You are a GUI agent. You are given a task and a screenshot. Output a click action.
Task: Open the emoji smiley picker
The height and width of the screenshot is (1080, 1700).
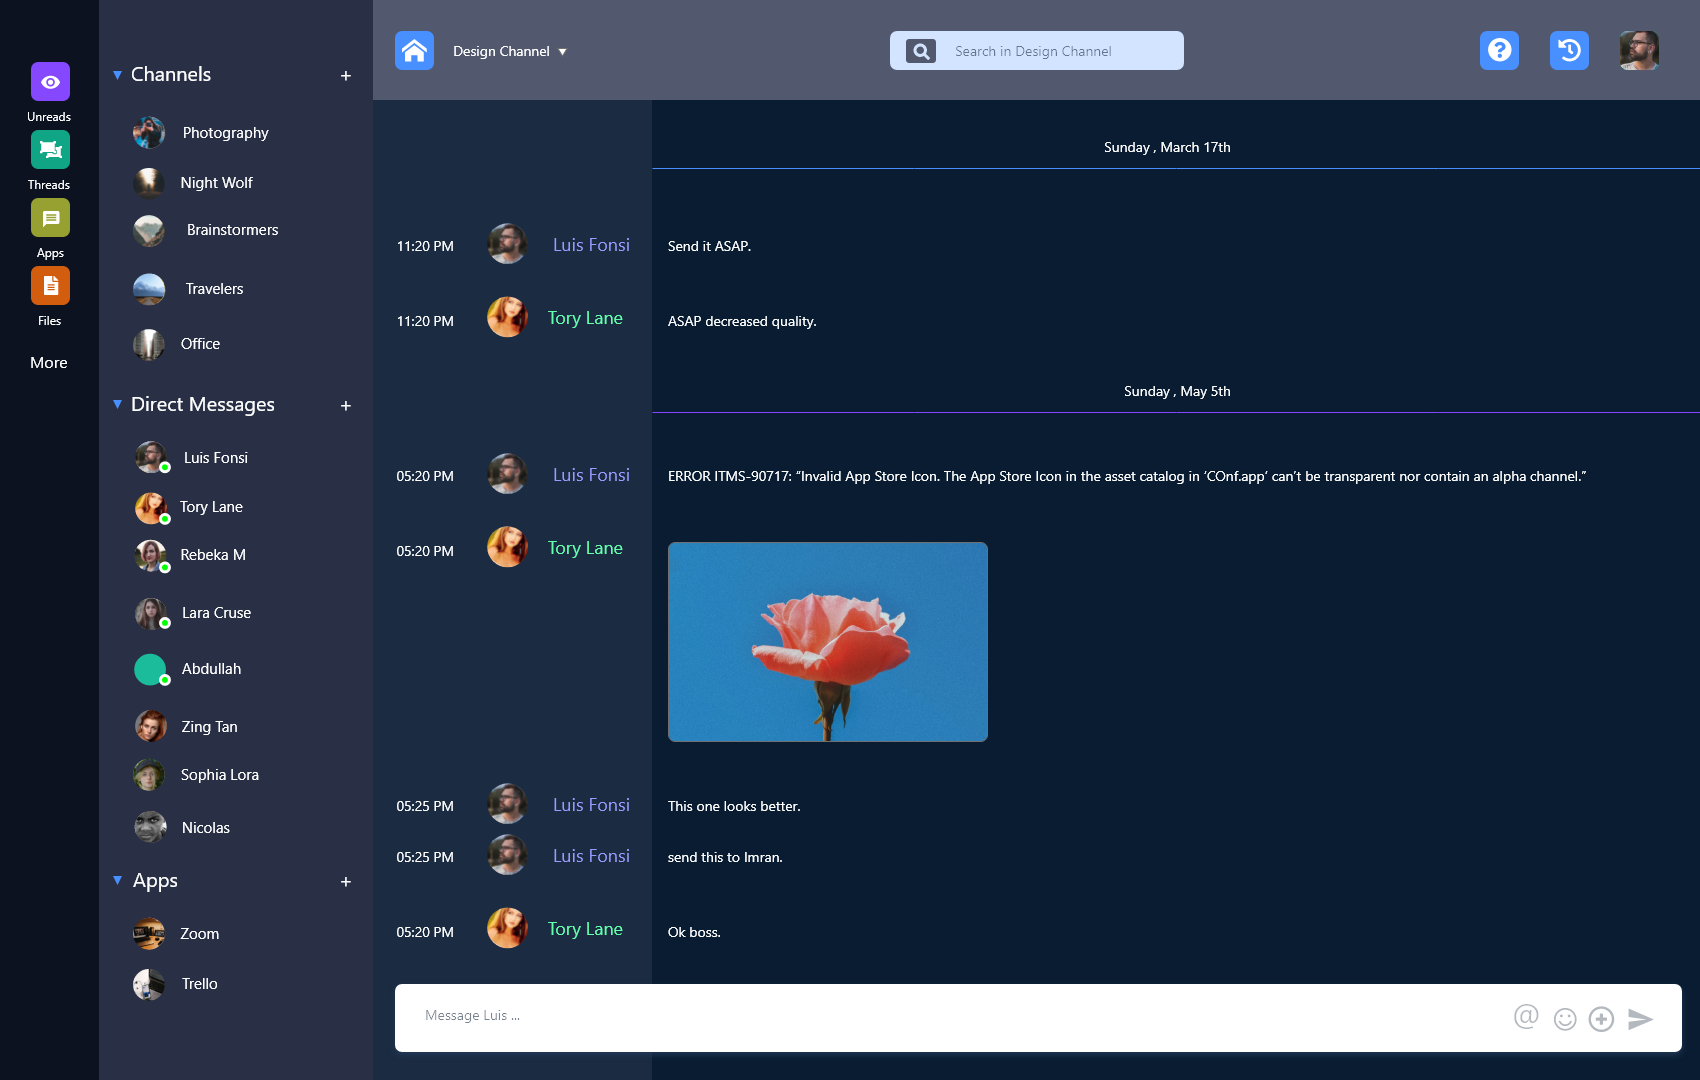[x=1565, y=1018]
